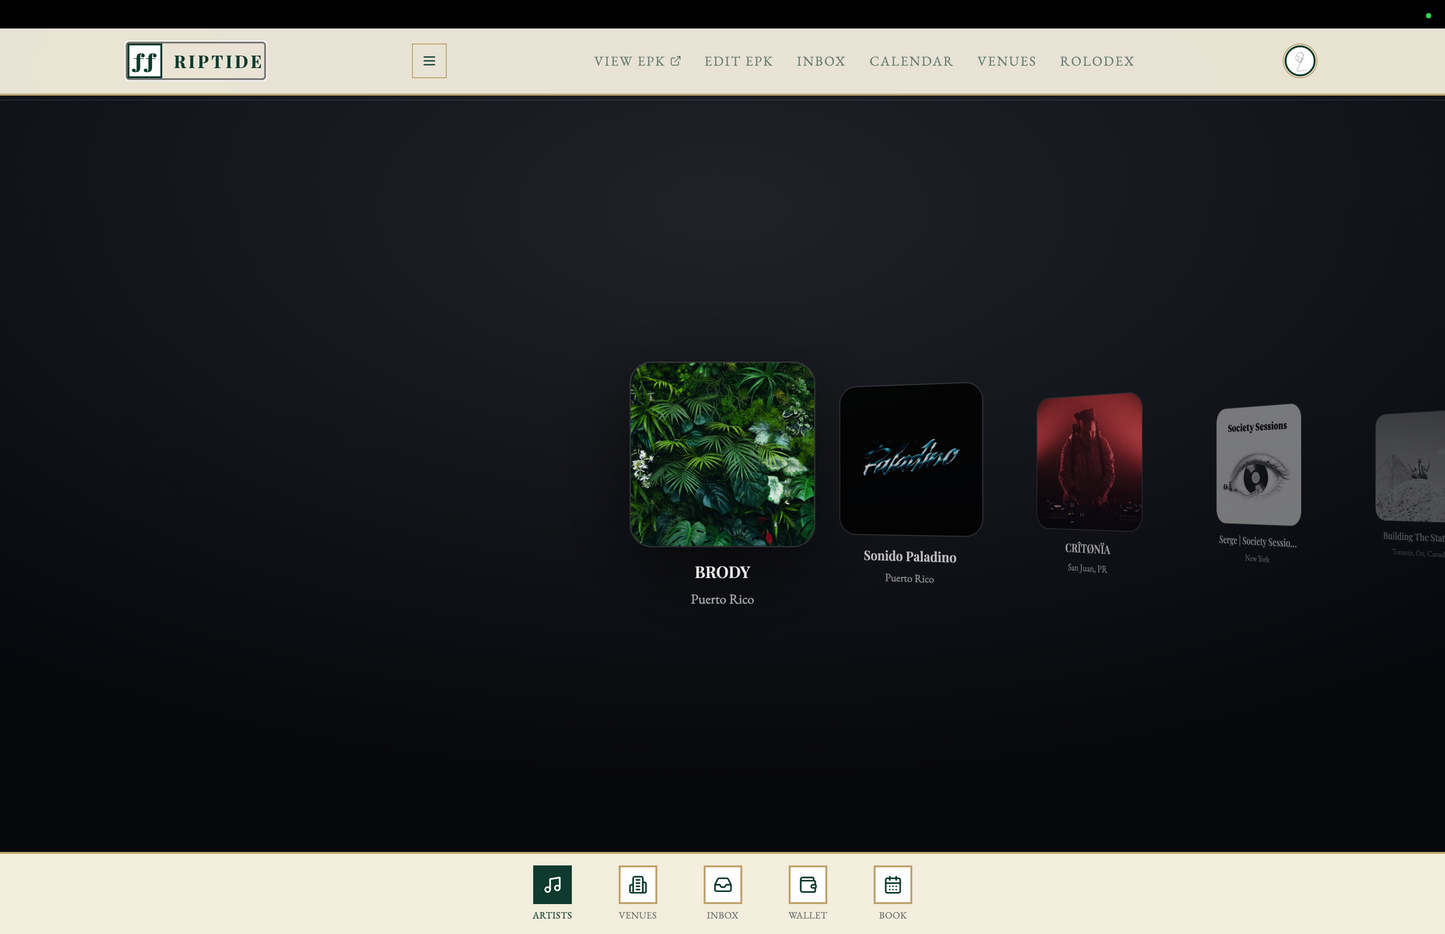Click the BRODY artist name
The image size is (1445, 934).
pos(722,572)
